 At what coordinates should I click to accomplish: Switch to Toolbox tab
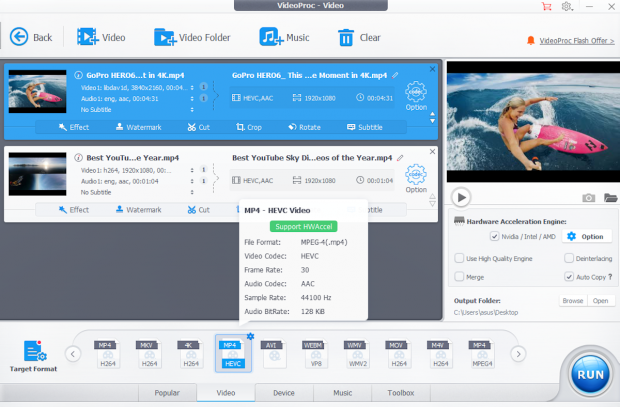tap(401, 393)
